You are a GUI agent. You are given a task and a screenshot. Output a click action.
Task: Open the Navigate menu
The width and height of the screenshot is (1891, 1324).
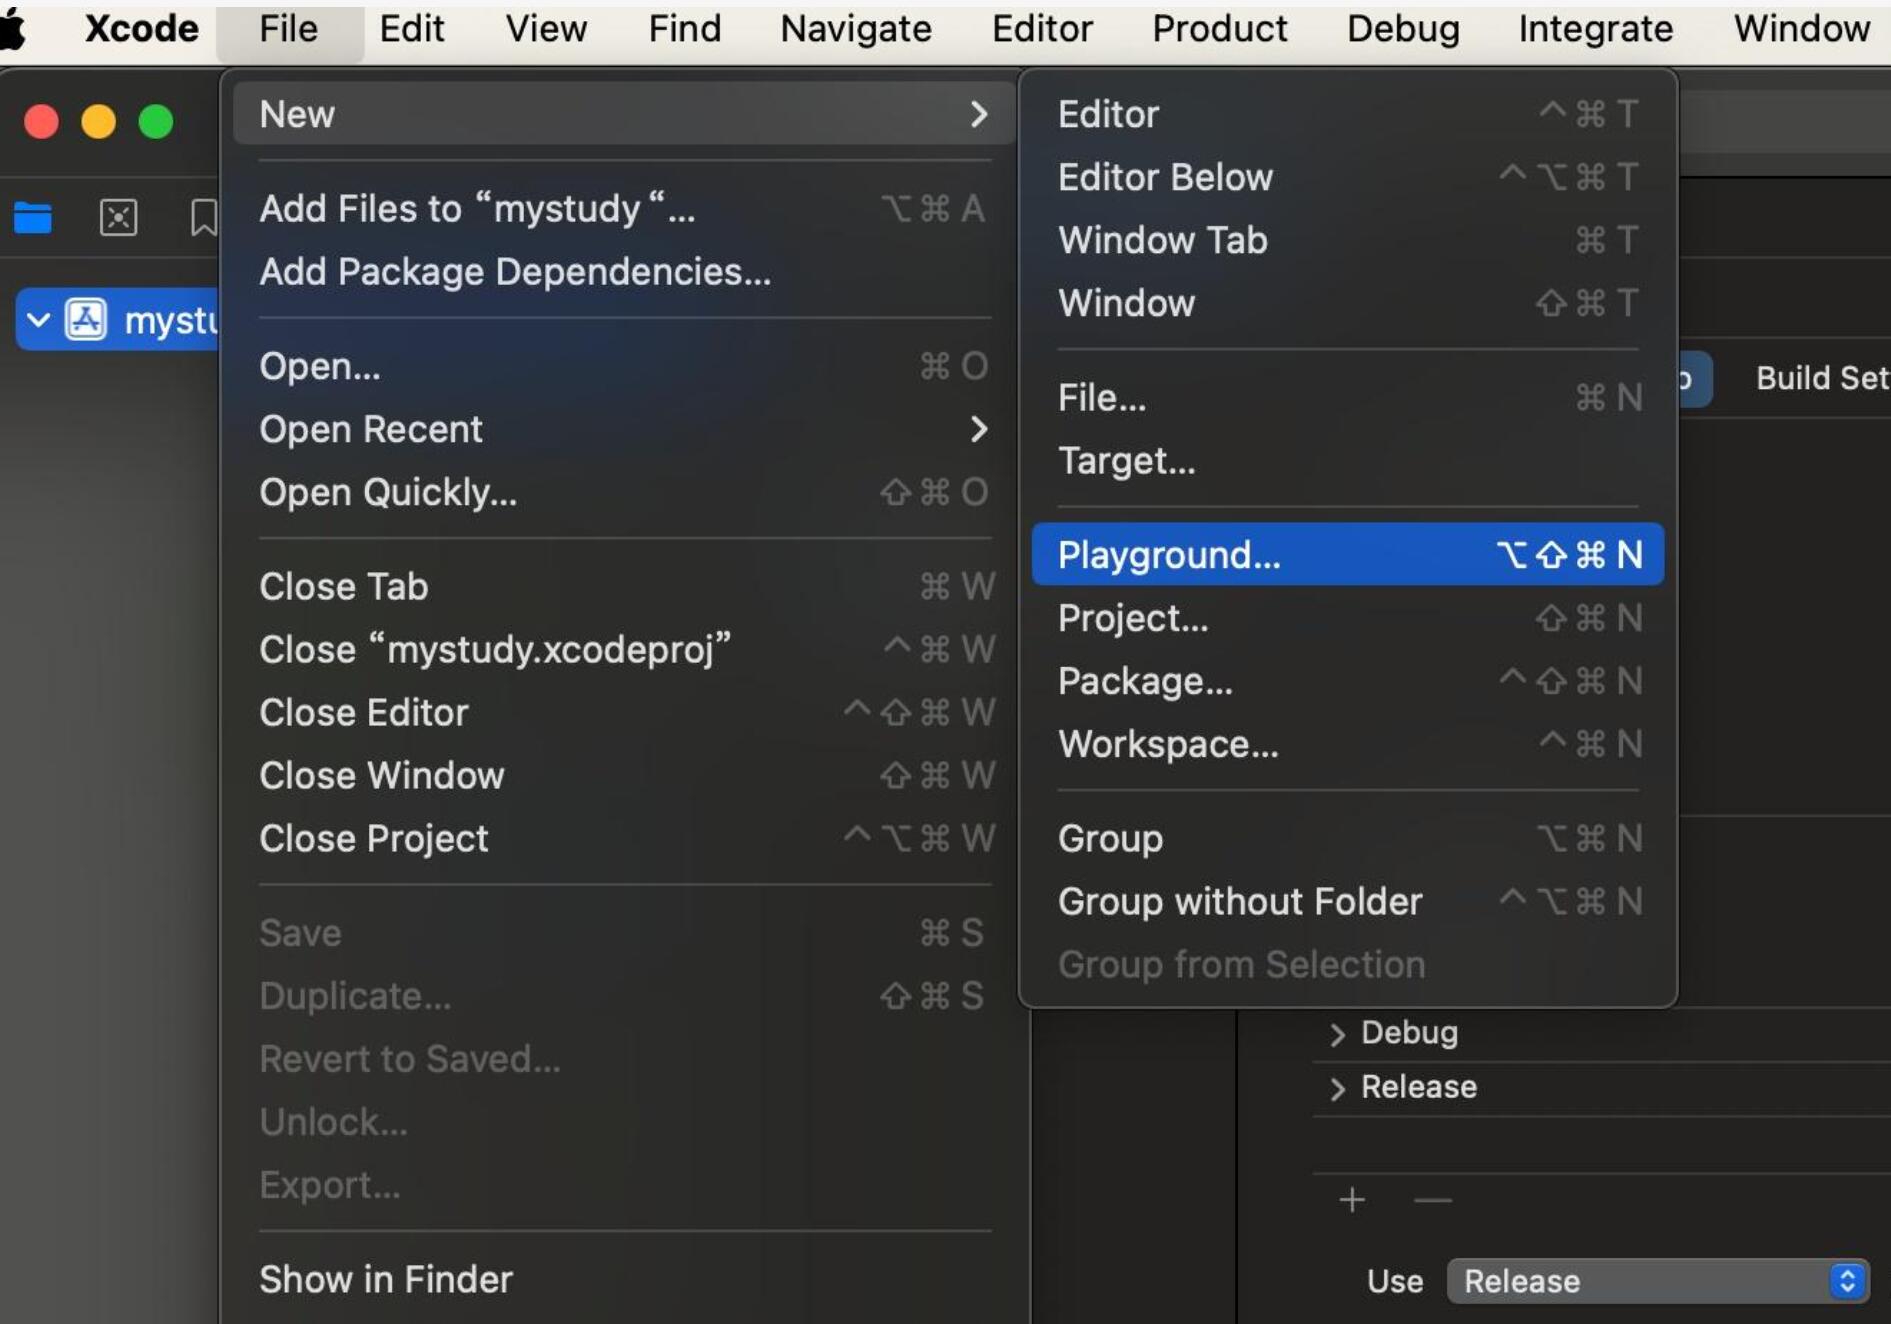(x=856, y=28)
